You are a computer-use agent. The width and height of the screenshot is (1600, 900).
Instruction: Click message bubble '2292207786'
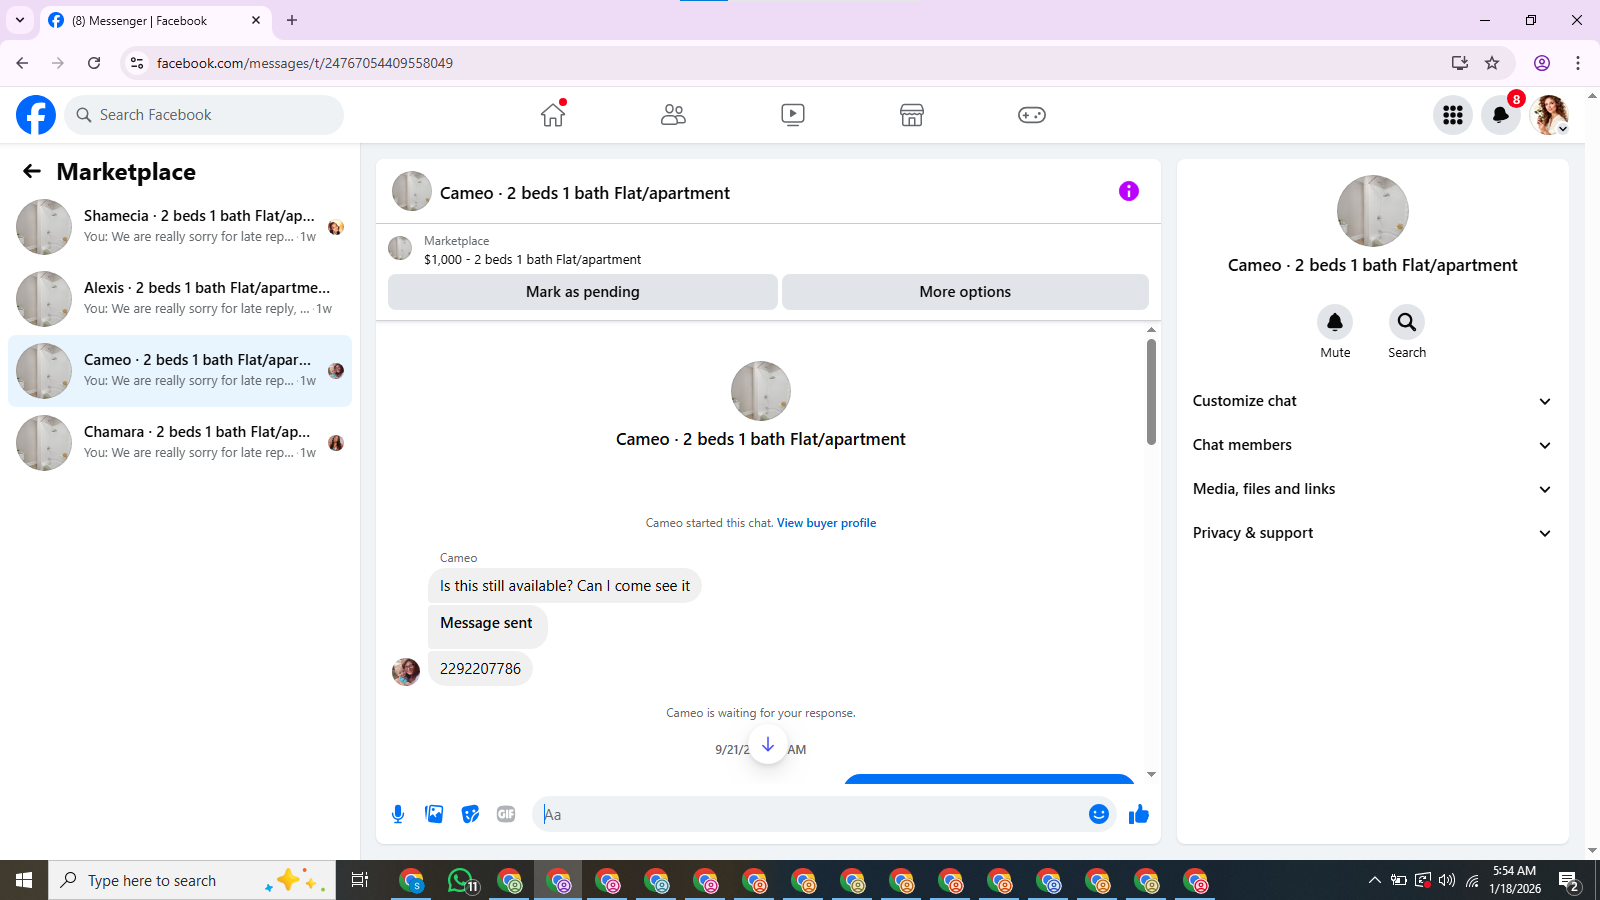click(x=480, y=668)
